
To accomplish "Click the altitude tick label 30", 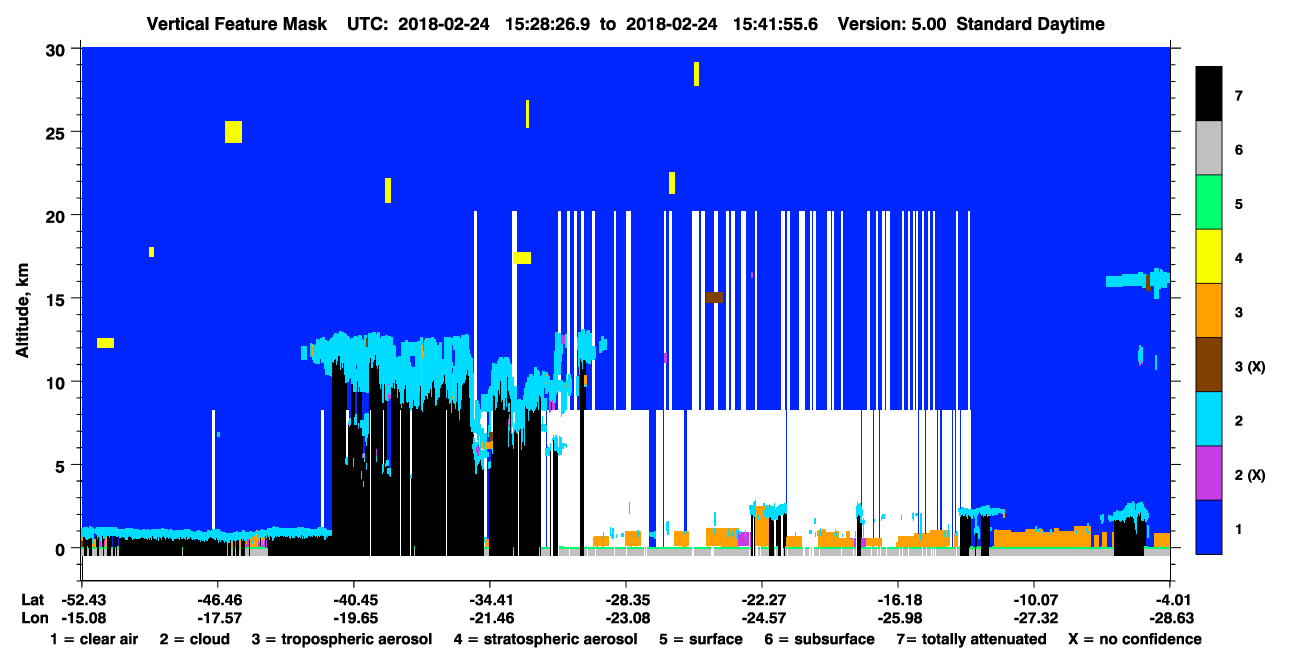I will coord(57,50).
